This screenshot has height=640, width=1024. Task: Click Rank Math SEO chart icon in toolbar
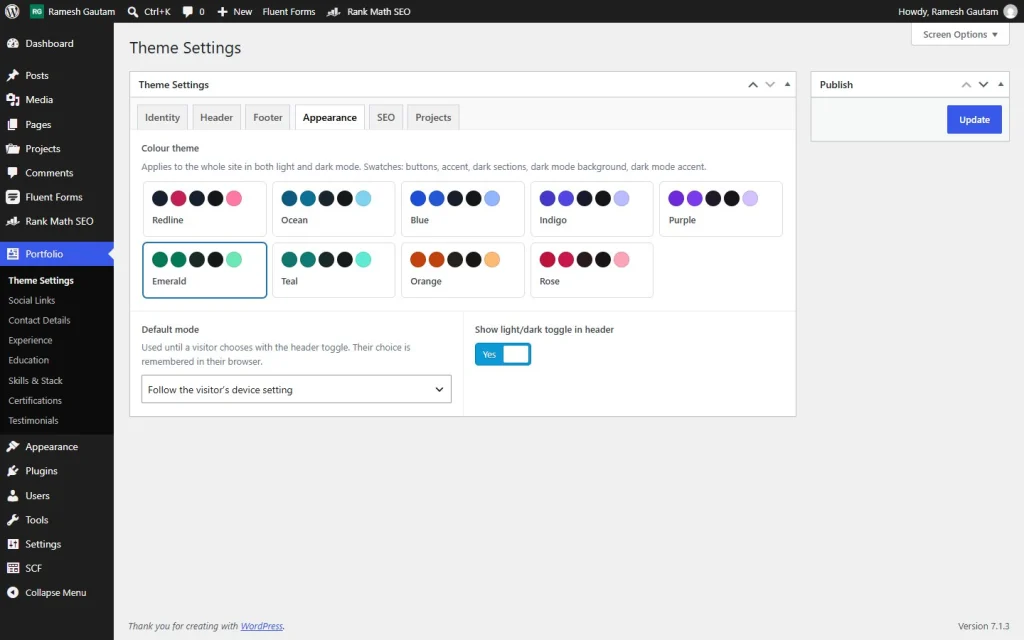pyautogui.click(x=333, y=12)
